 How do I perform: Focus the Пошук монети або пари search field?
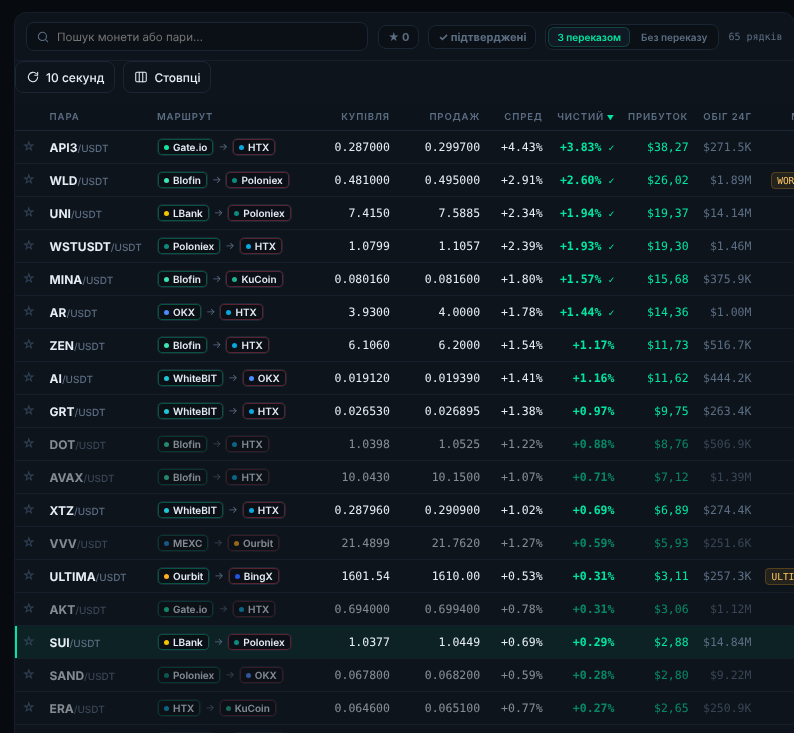196,36
